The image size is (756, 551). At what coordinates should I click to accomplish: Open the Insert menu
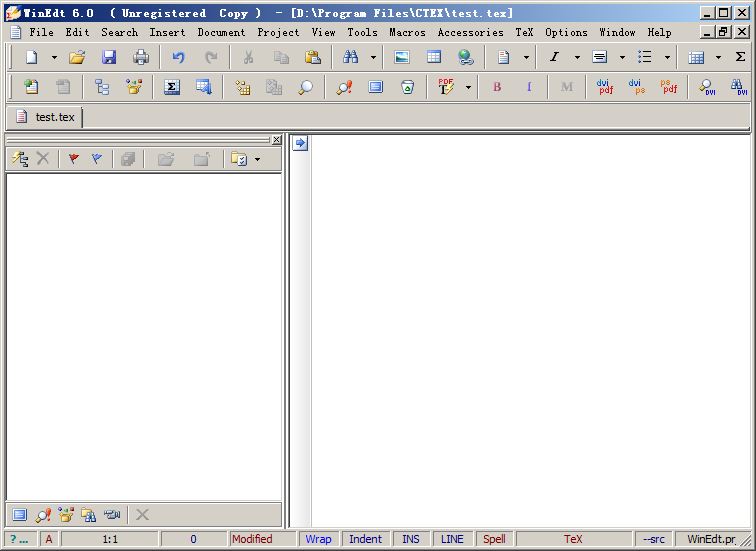(x=167, y=32)
